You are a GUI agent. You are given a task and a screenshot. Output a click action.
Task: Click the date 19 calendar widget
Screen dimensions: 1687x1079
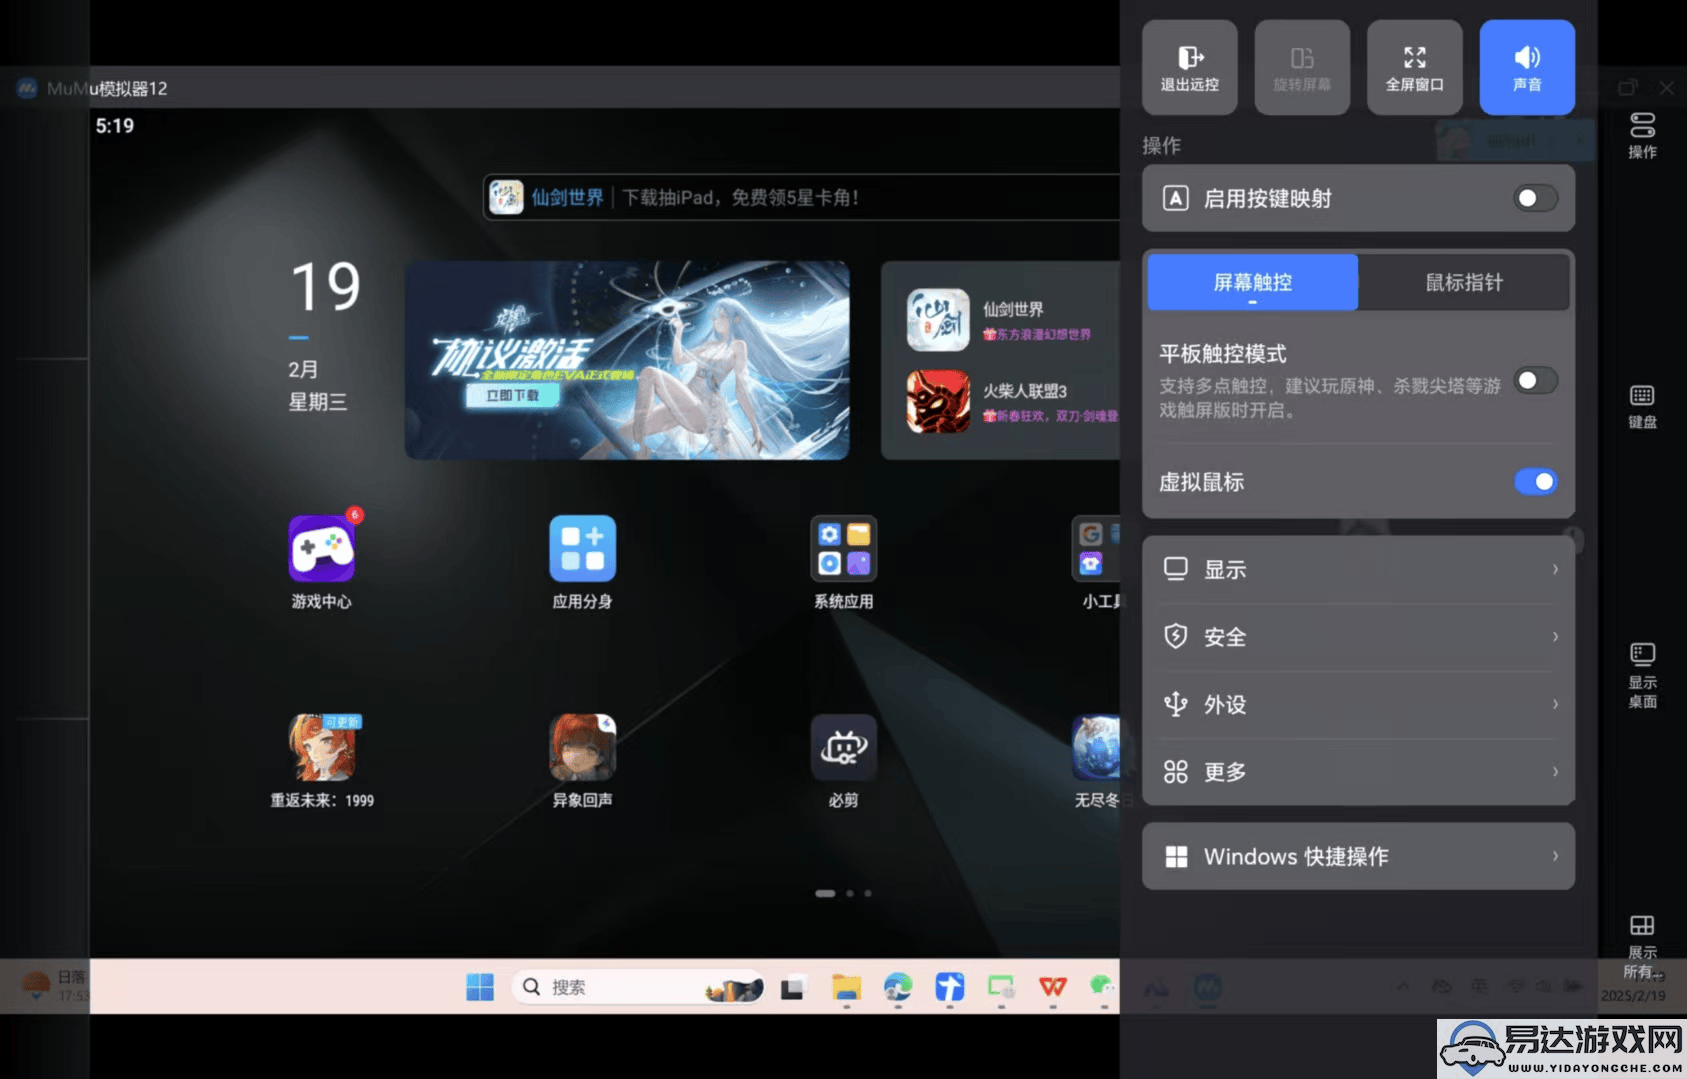pyautogui.click(x=324, y=336)
